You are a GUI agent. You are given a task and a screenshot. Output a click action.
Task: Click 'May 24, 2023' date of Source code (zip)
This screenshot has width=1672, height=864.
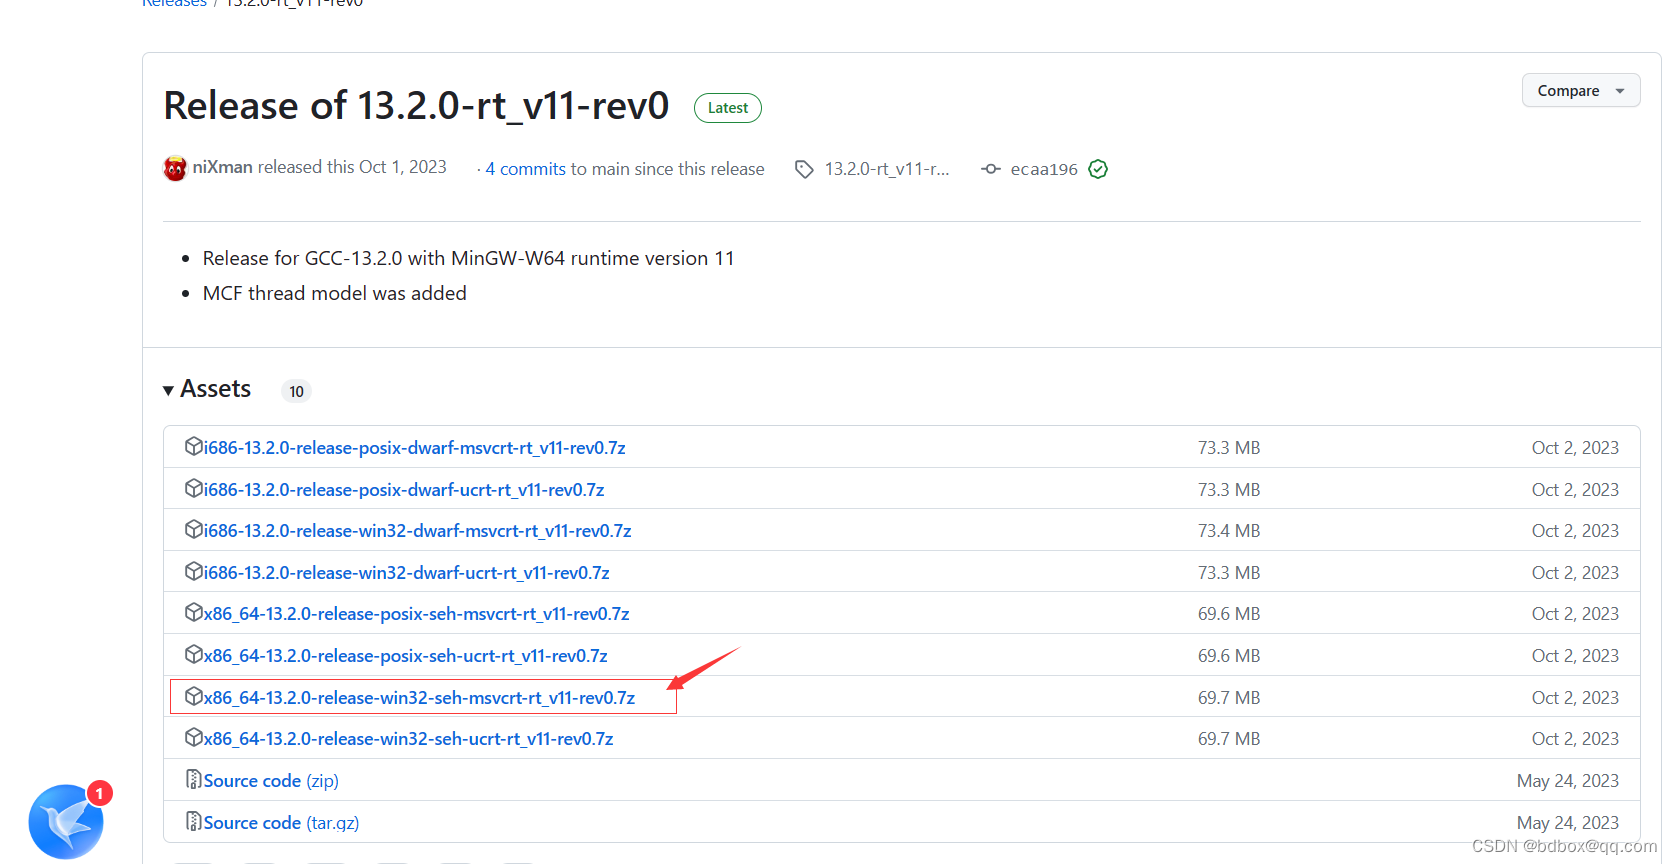[x=1568, y=781]
